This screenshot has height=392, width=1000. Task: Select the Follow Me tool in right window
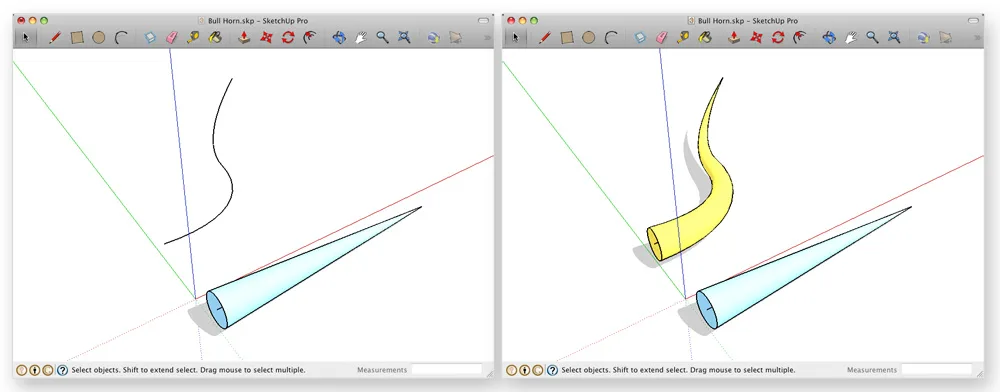[799, 38]
